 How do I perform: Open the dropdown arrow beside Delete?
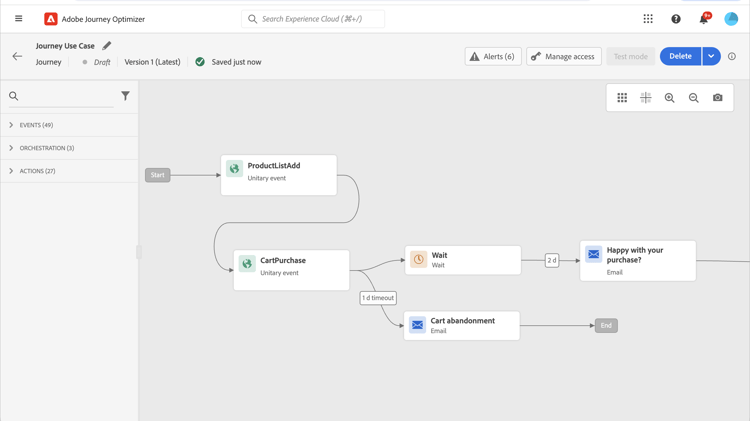click(x=711, y=57)
